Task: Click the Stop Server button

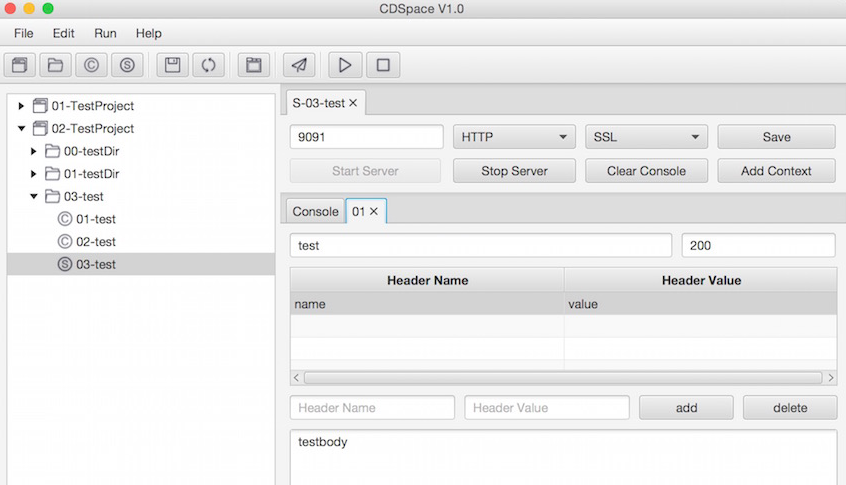Action: coord(514,171)
